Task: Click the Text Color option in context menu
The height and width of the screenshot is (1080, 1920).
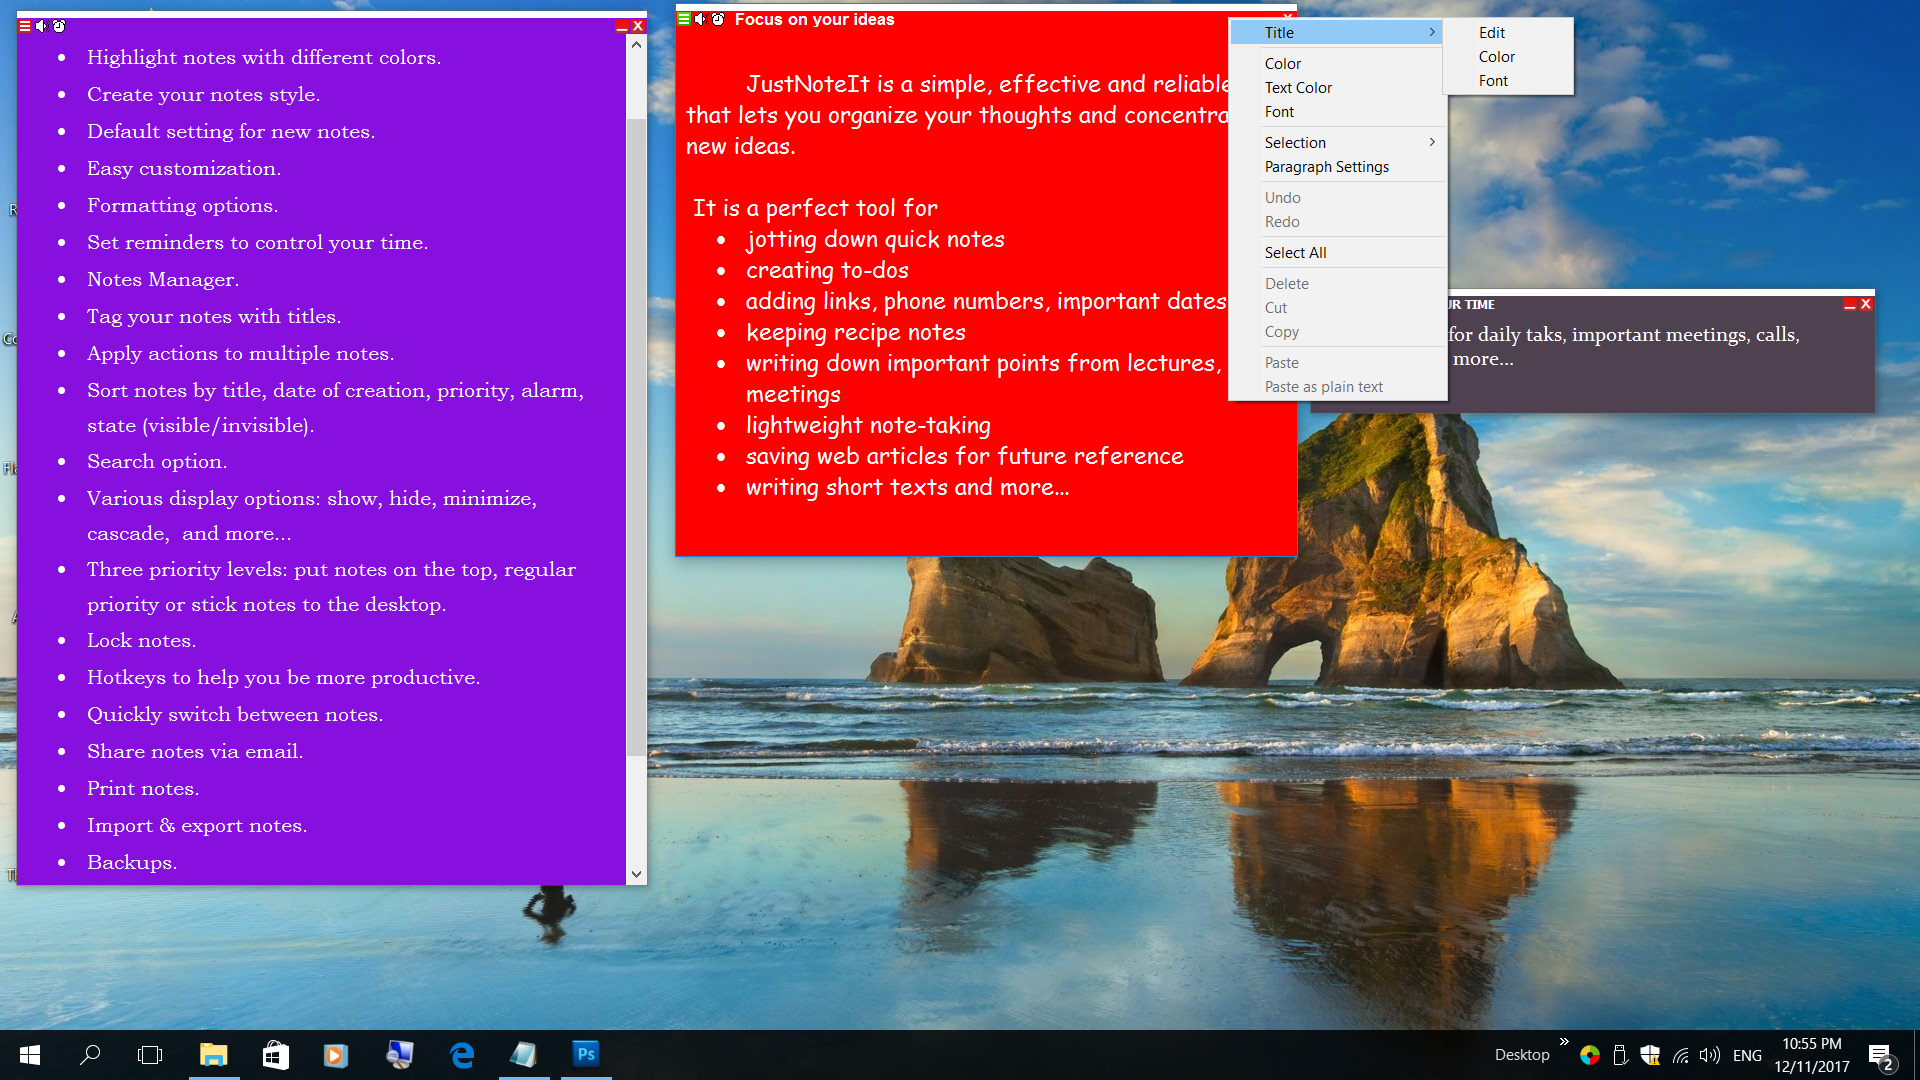Action: [1298, 87]
